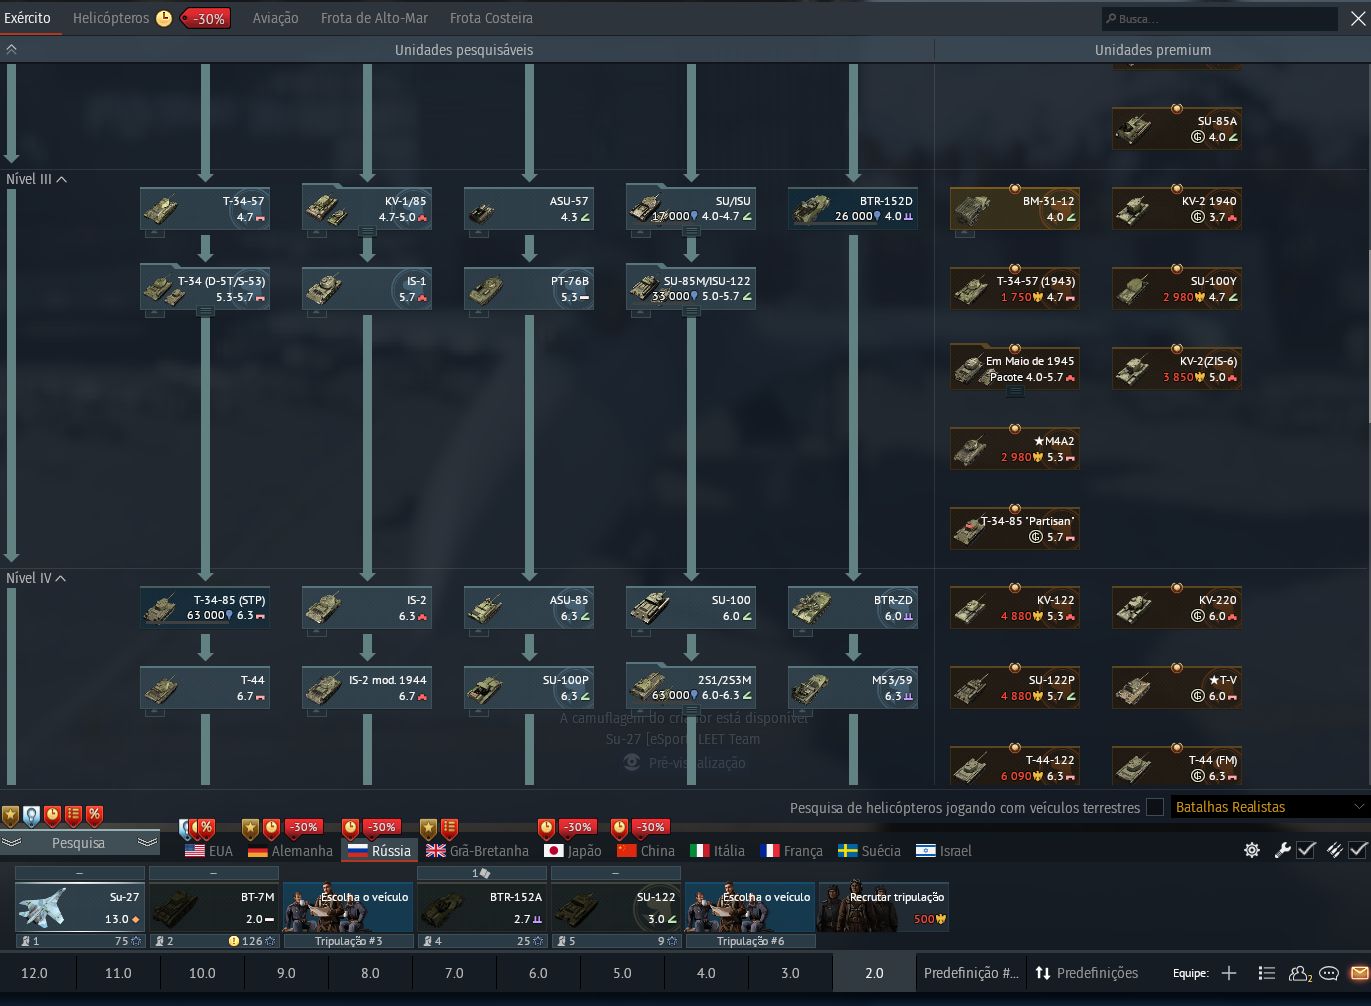The width and height of the screenshot is (1371, 1006).
Task: Toggle the automatic repair checkbox
Action: pyautogui.click(x=1306, y=850)
